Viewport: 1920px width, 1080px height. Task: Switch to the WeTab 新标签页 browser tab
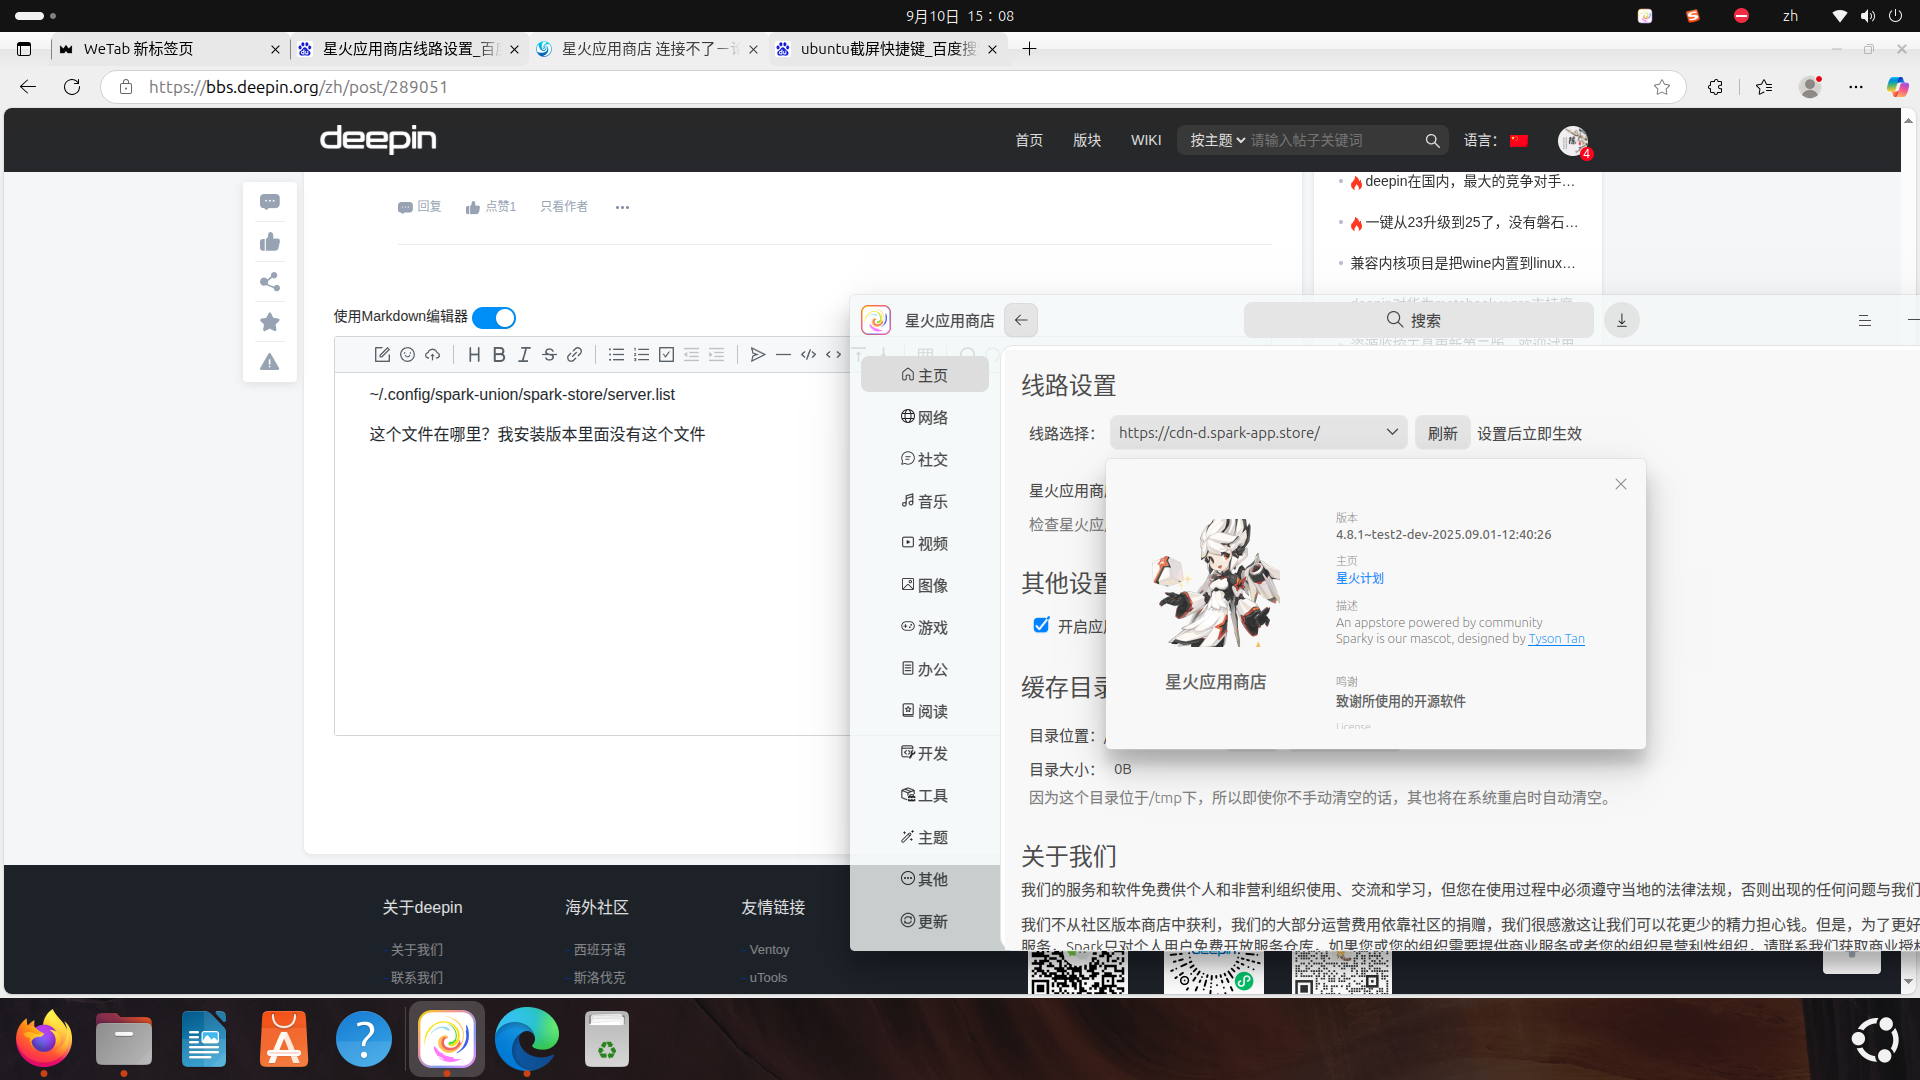point(170,49)
